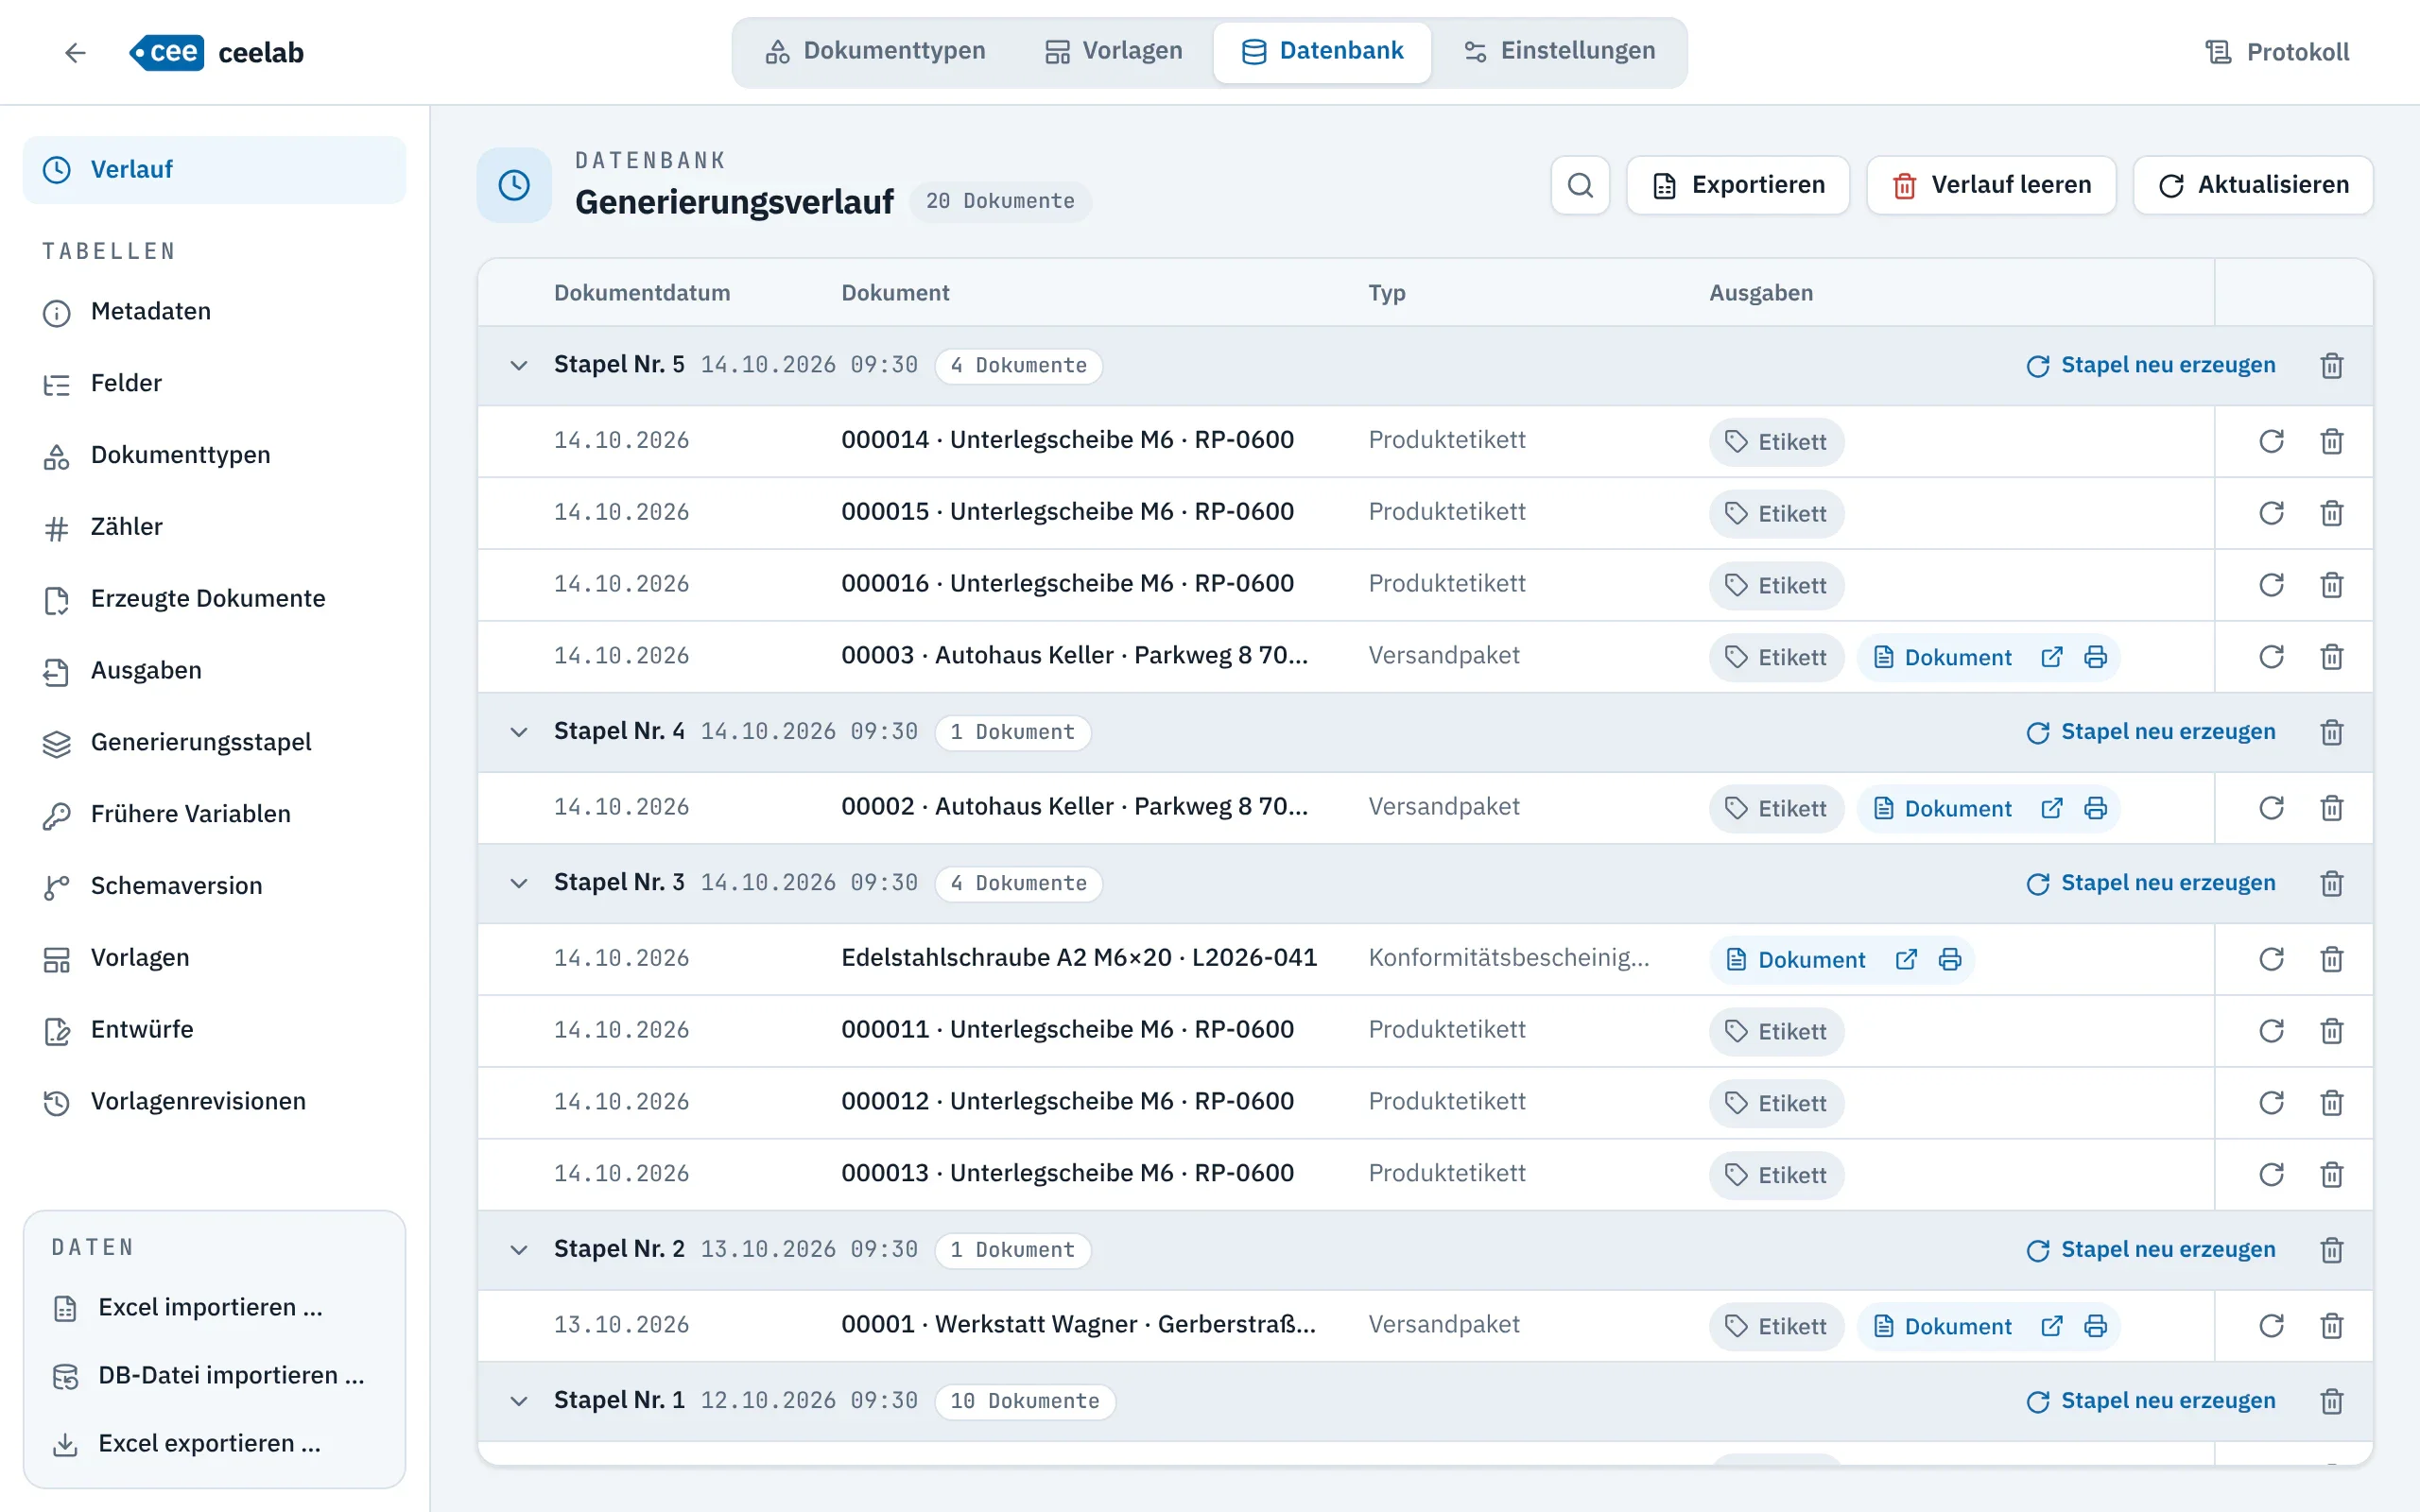Collapse Stapel Nr. 2 group
Image resolution: width=2420 pixels, height=1512 pixels.
[518, 1250]
